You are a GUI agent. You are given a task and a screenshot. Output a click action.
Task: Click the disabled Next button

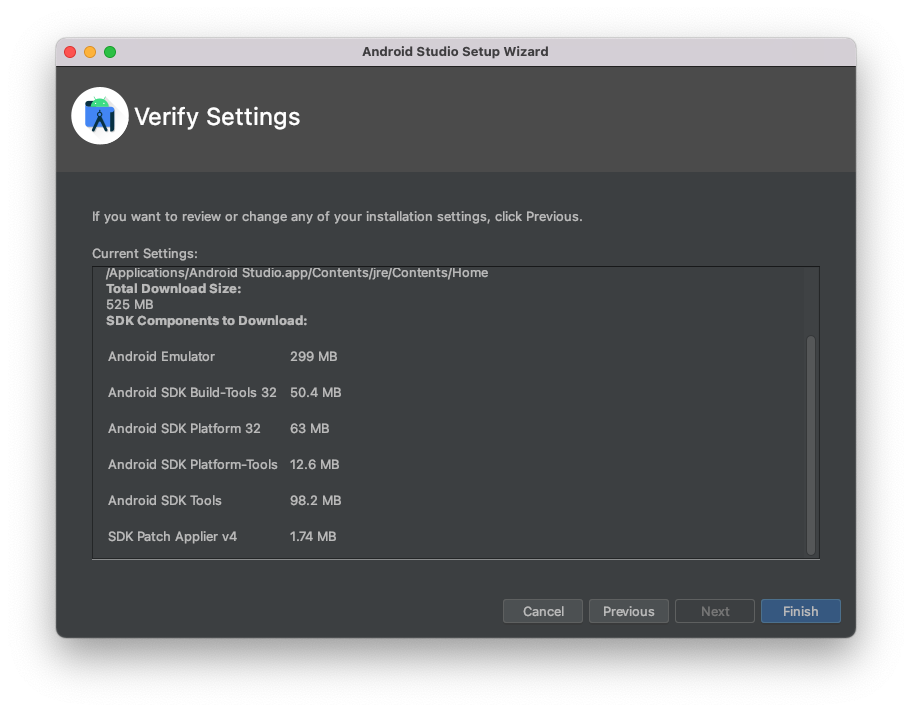click(714, 611)
